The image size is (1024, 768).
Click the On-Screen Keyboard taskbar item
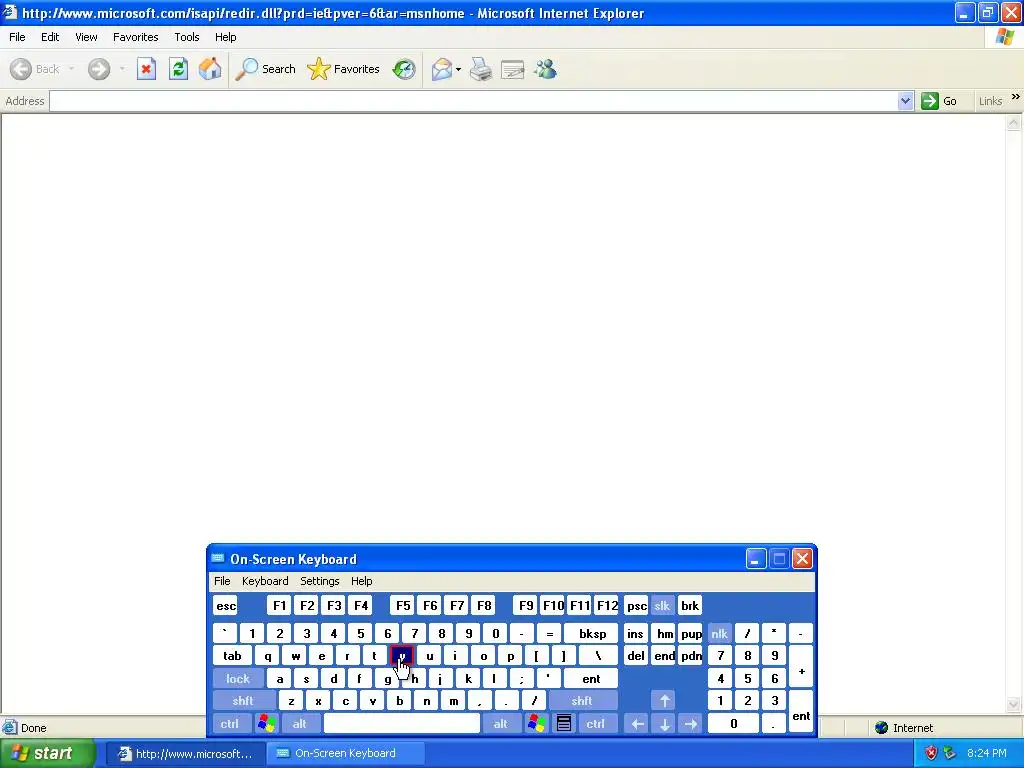click(346, 754)
